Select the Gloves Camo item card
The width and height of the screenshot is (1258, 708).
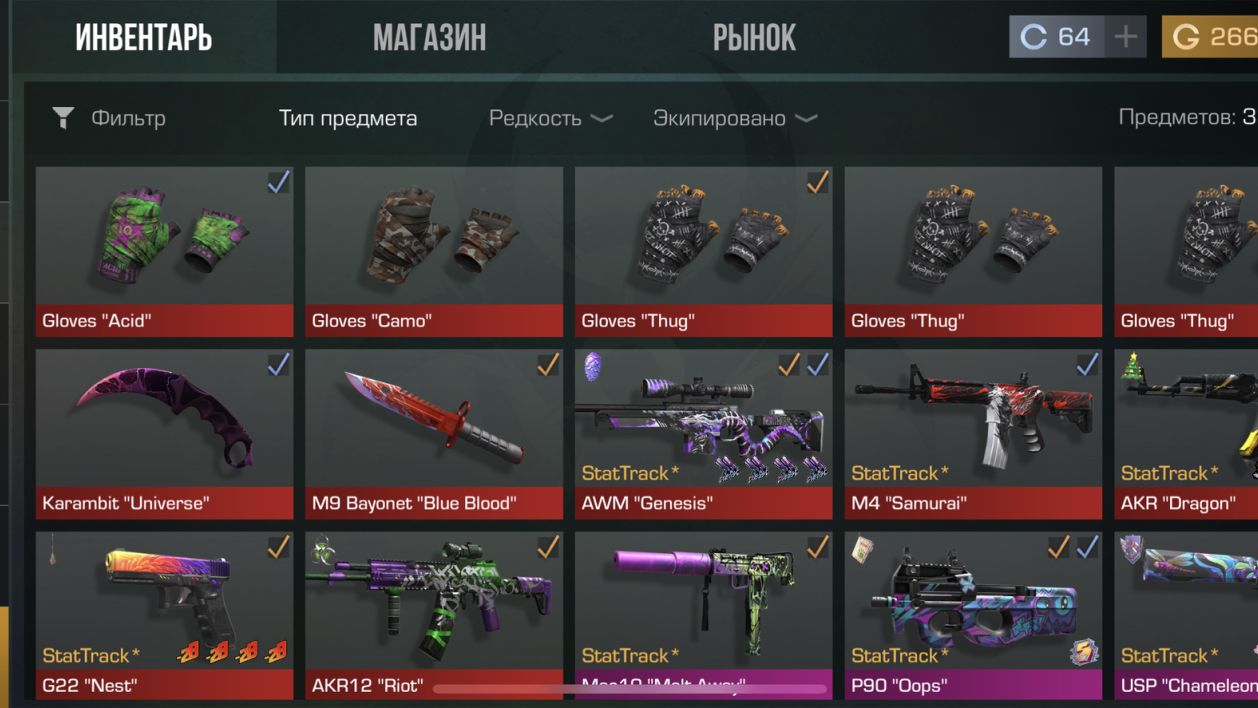pos(434,251)
